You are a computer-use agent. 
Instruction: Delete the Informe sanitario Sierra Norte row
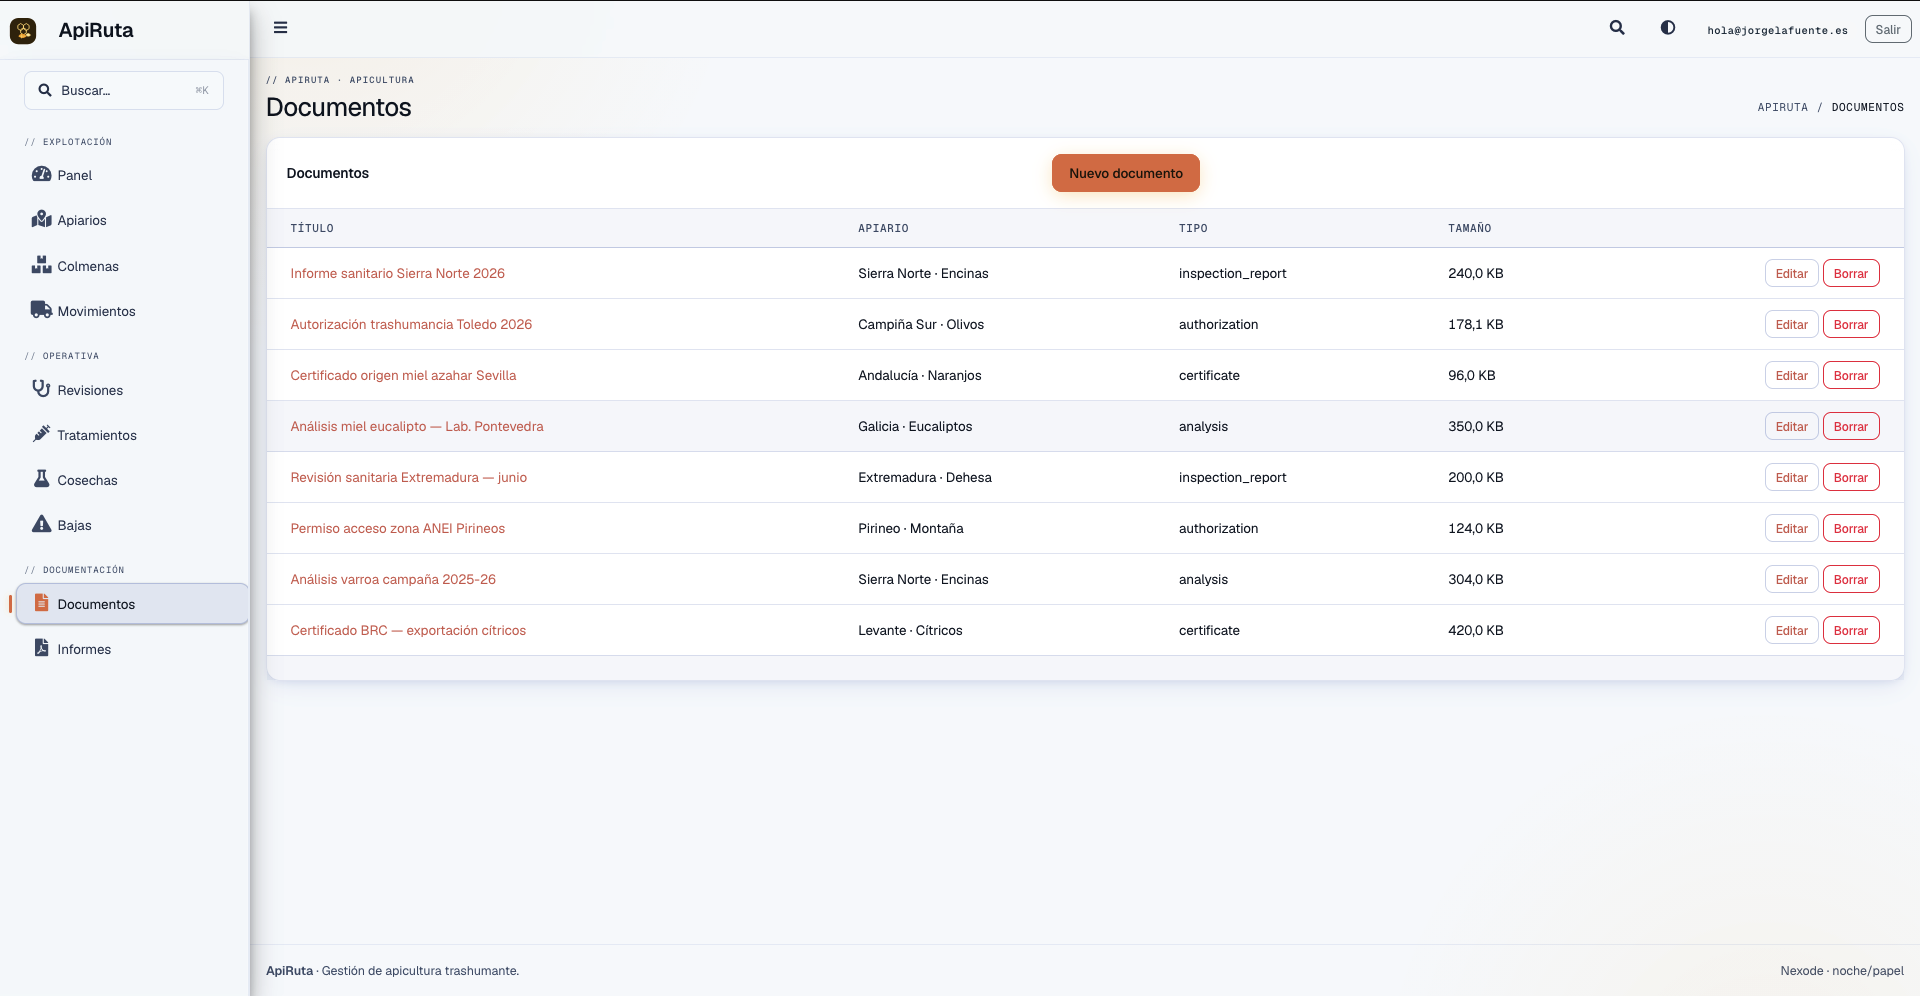(1851, 273)
